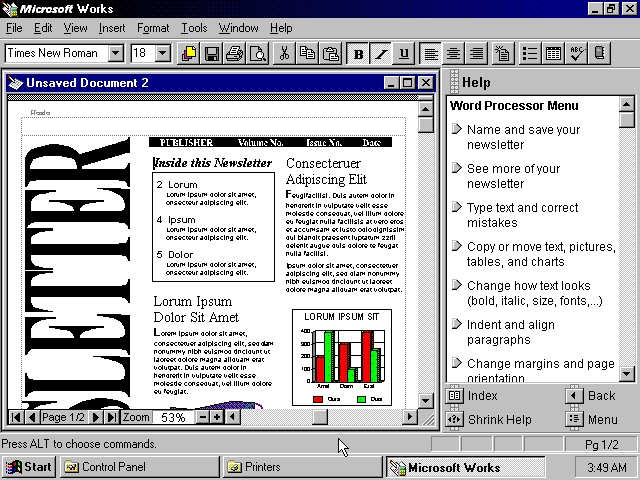
Task: Click the Cut scissors icon
Action: 285,53
